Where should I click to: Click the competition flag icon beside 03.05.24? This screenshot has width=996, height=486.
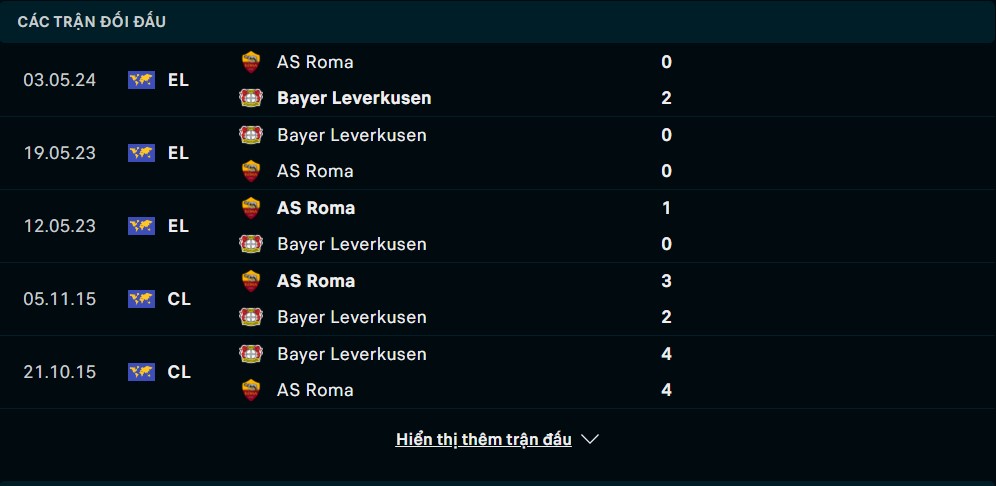tap(141, 80)
